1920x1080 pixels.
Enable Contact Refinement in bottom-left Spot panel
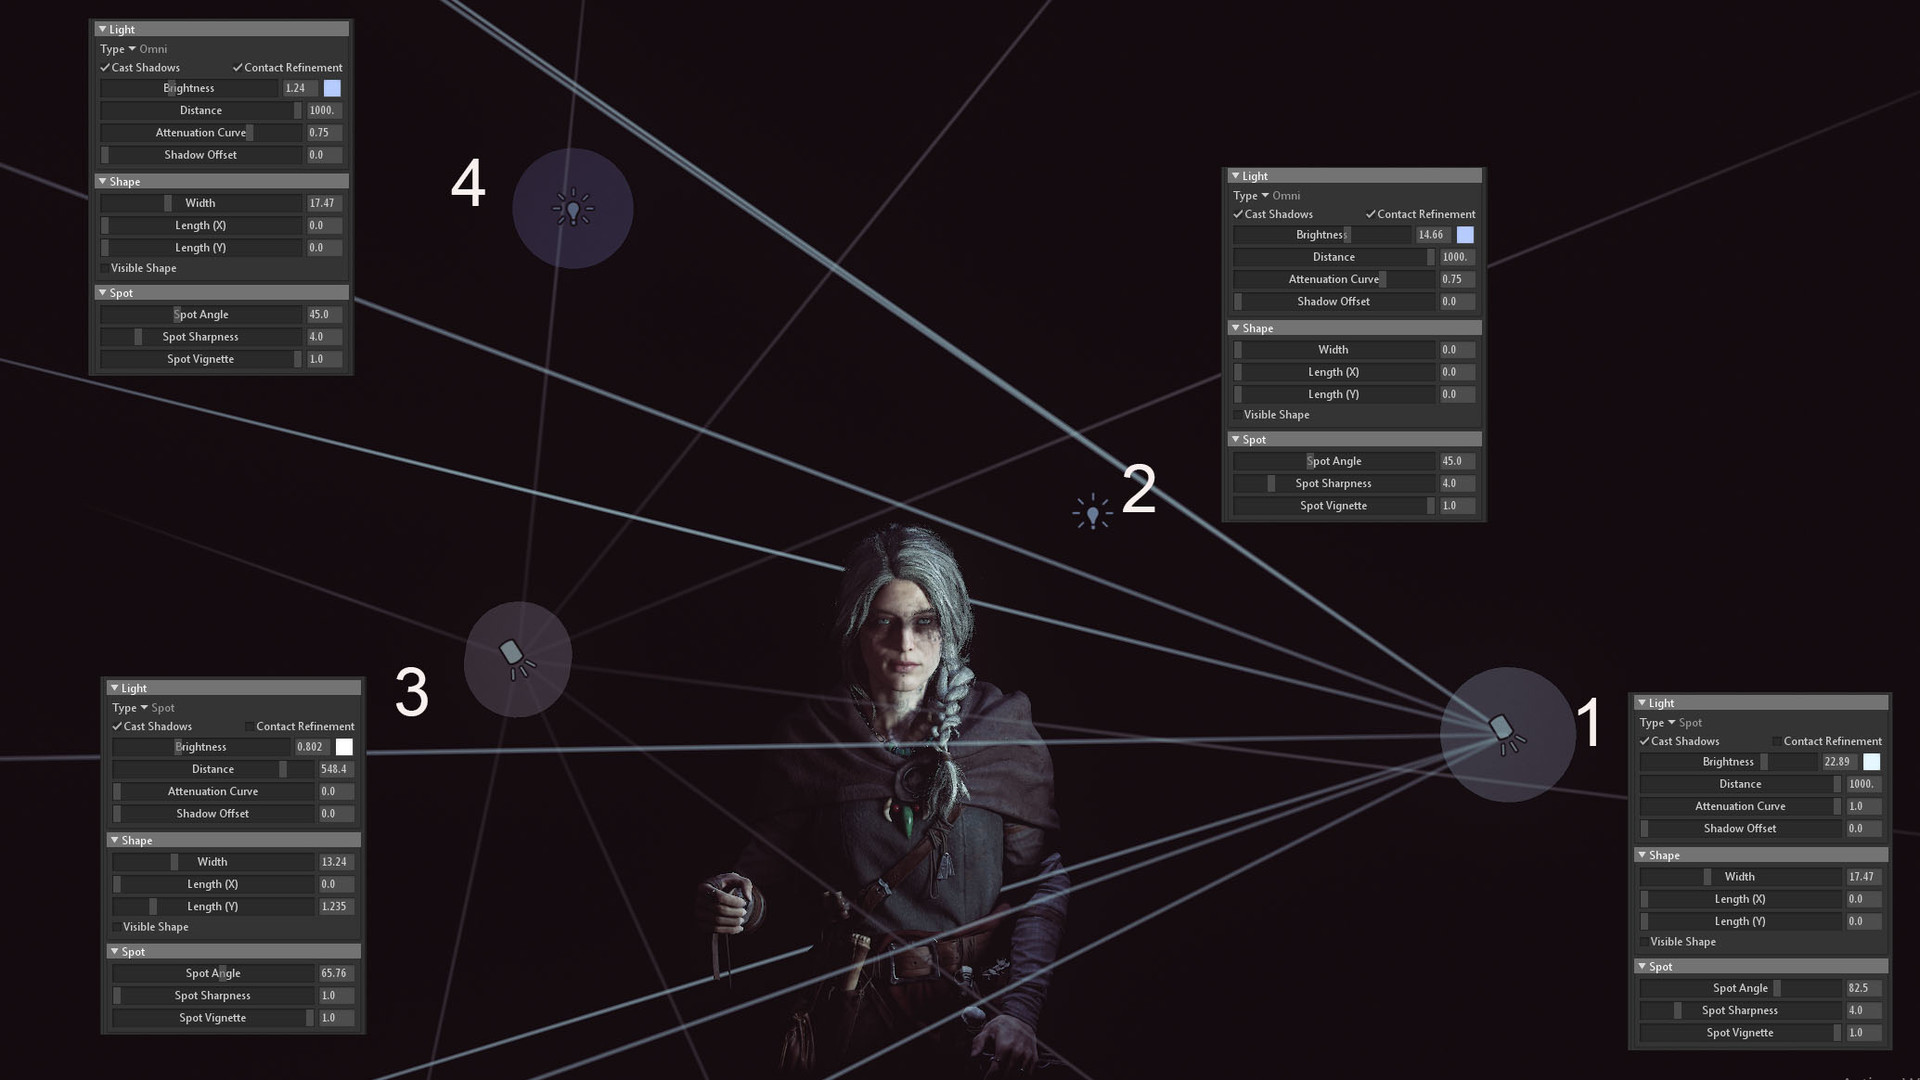click(x=249, y=727)
